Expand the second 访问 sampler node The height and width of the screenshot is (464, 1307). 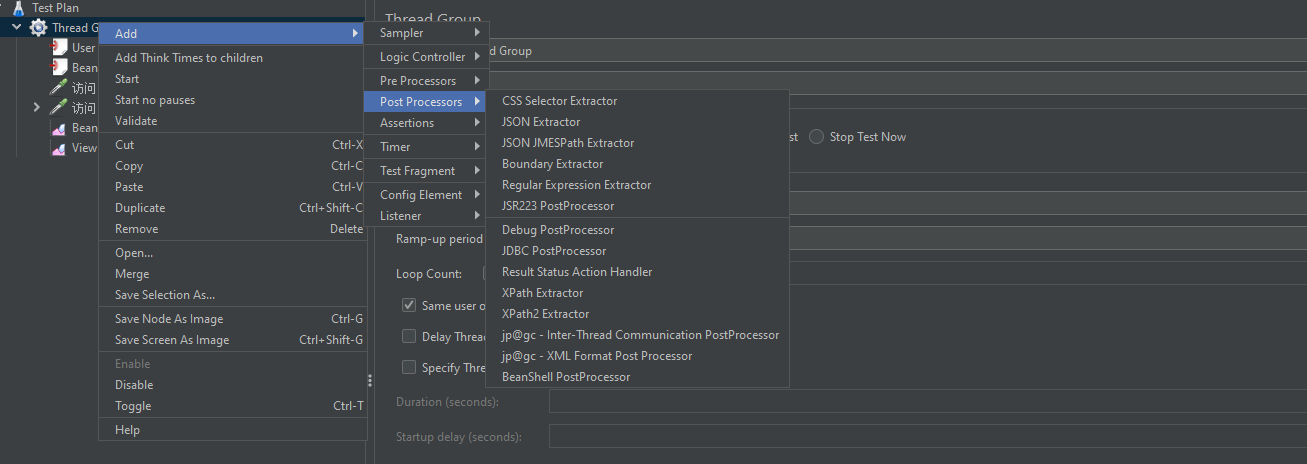[37, 108]
